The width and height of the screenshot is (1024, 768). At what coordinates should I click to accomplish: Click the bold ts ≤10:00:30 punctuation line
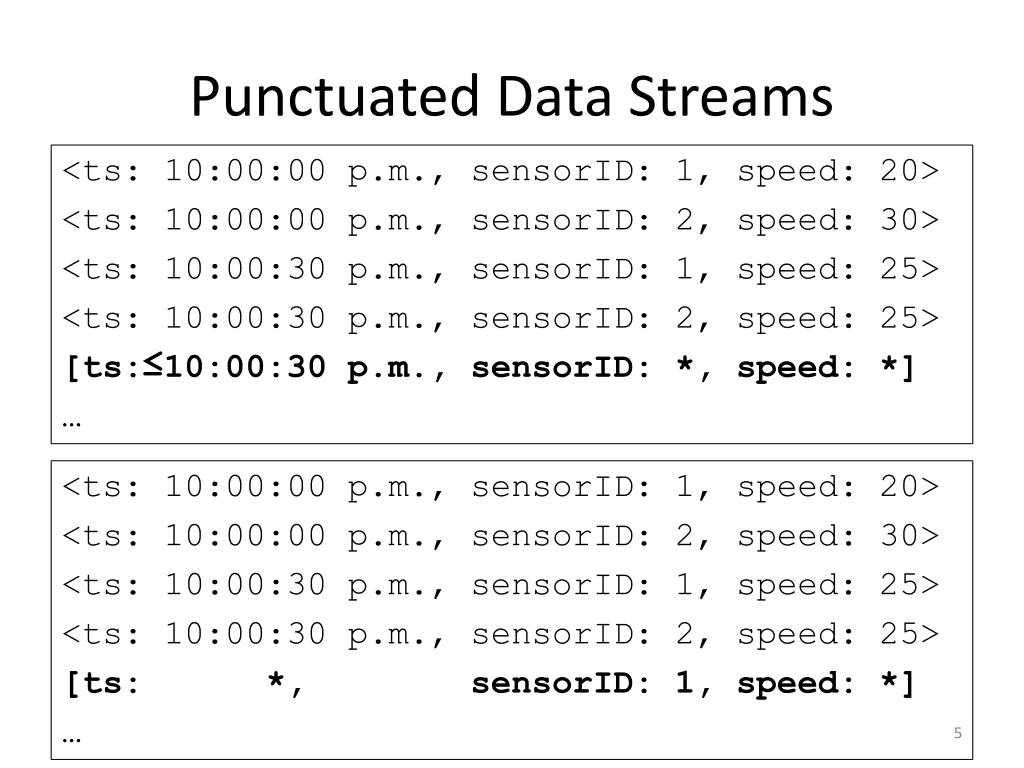[x=490, y=367]
